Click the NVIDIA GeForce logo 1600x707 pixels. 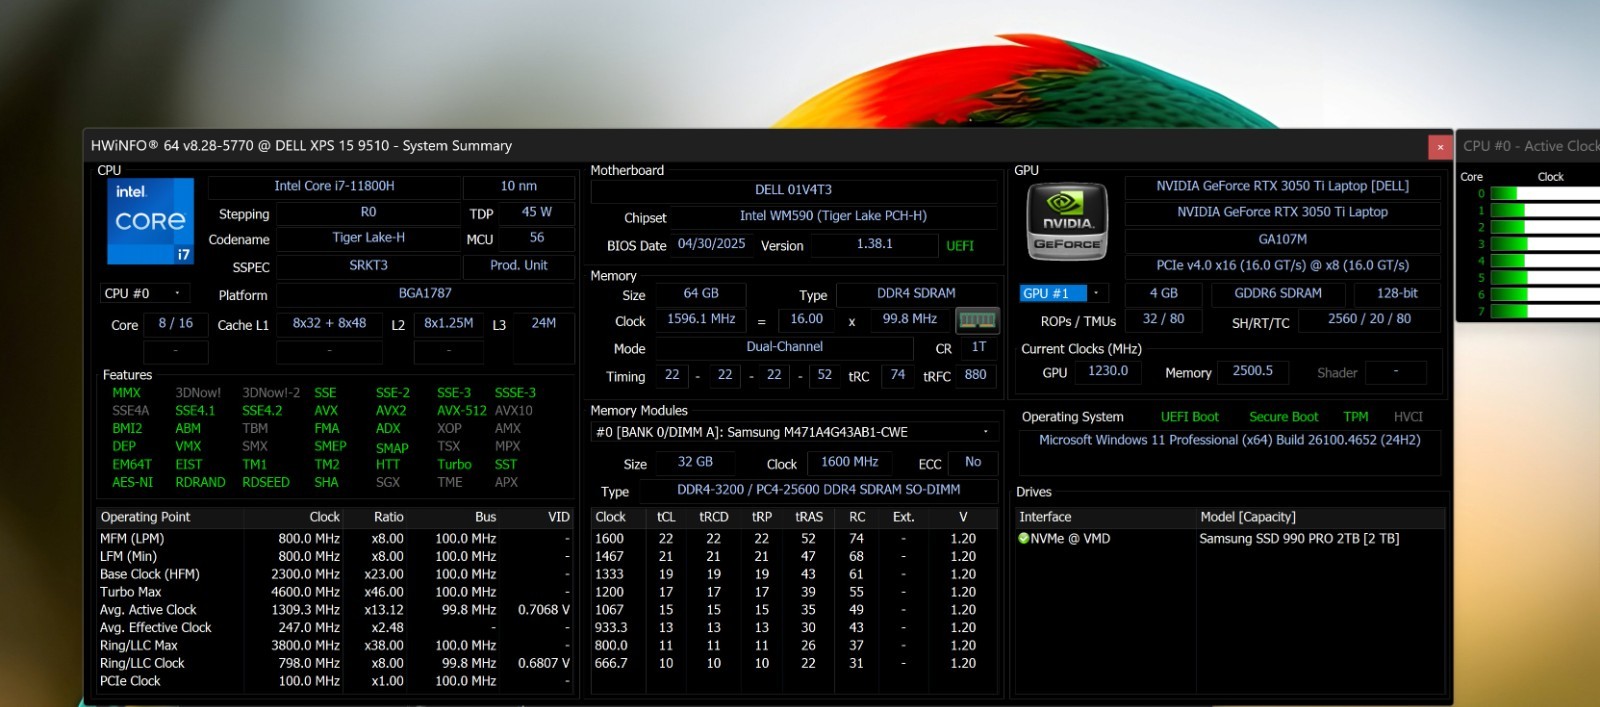tap(1067, 222)
